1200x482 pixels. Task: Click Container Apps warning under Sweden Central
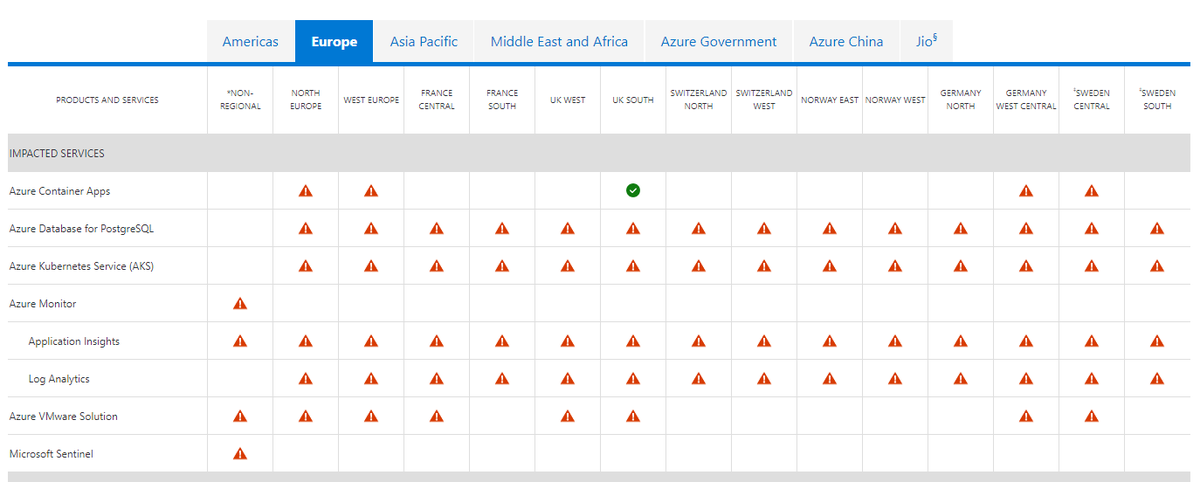[x=1092, y=191]
